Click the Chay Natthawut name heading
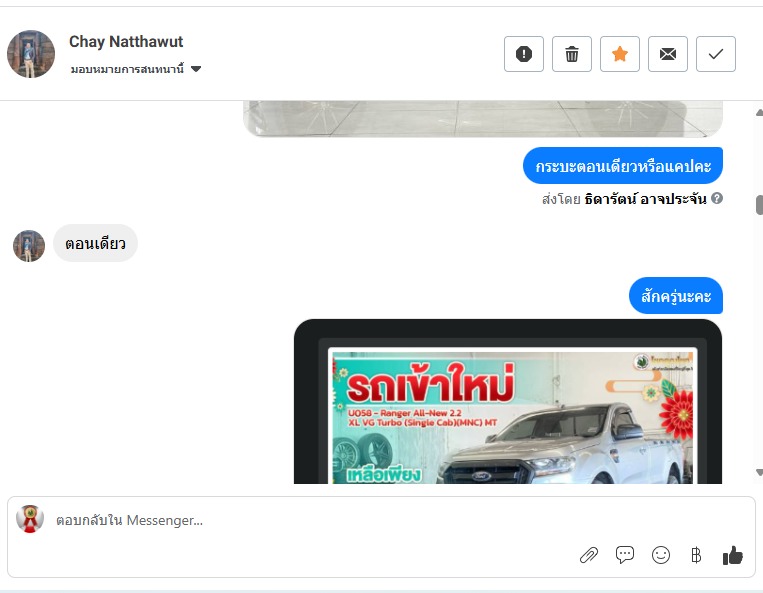 click(126, 42)
